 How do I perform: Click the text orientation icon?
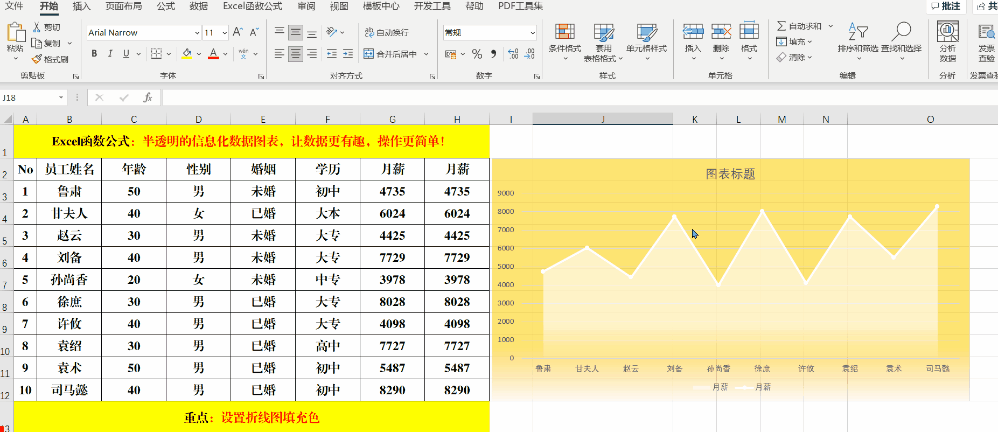click(332, 32)
